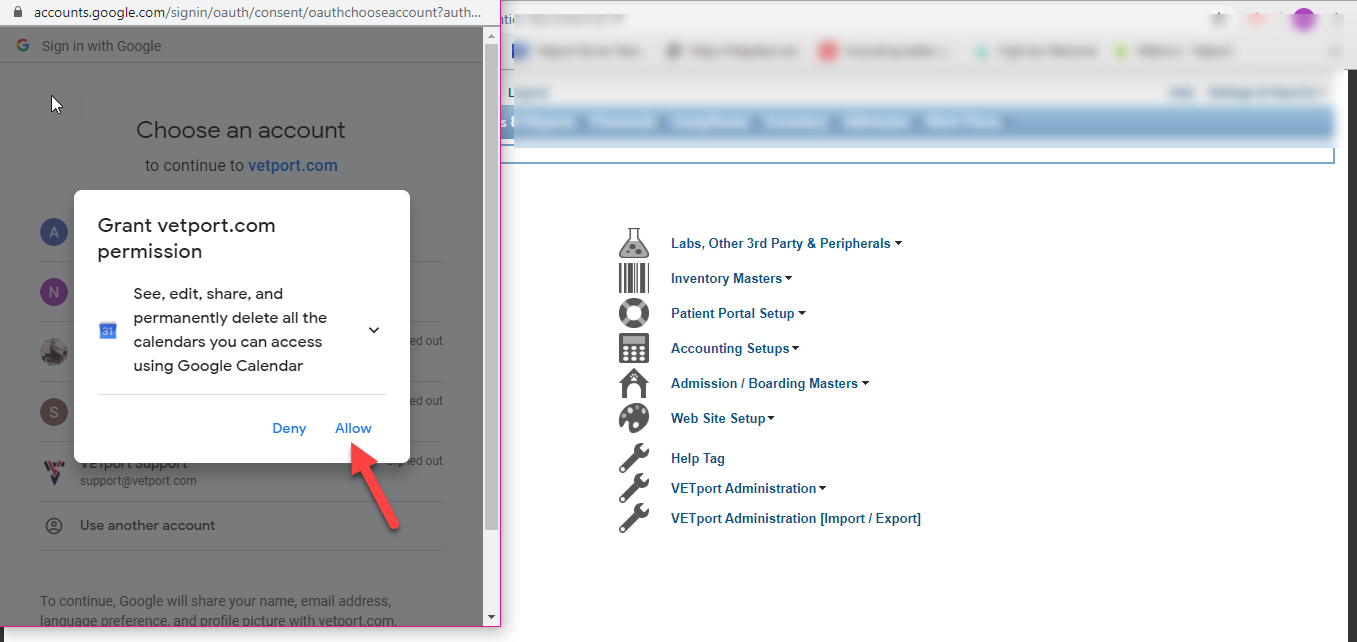Open the Labs, Other 3rd Party & Peripherals menu
This screenshot has height=642, width=1357.
781,243
